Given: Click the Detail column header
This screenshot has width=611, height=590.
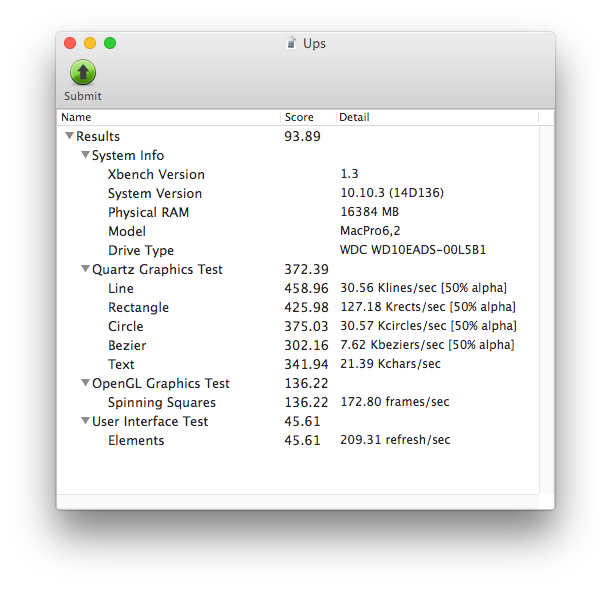Looking at the screenshot, I should coord(437,117).
